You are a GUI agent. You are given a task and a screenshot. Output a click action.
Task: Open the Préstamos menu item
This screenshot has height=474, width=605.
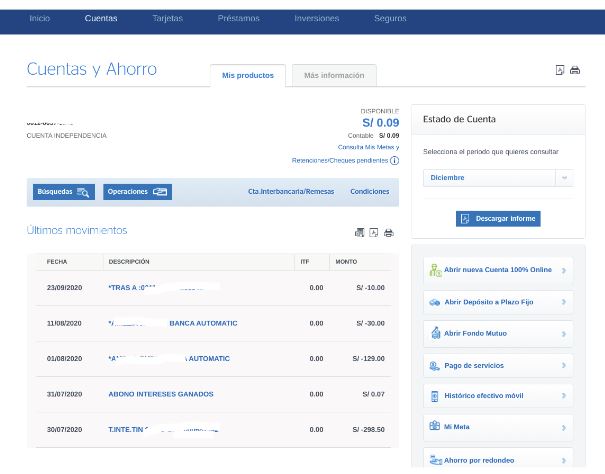pyautogui.click(x=238, y=18)
